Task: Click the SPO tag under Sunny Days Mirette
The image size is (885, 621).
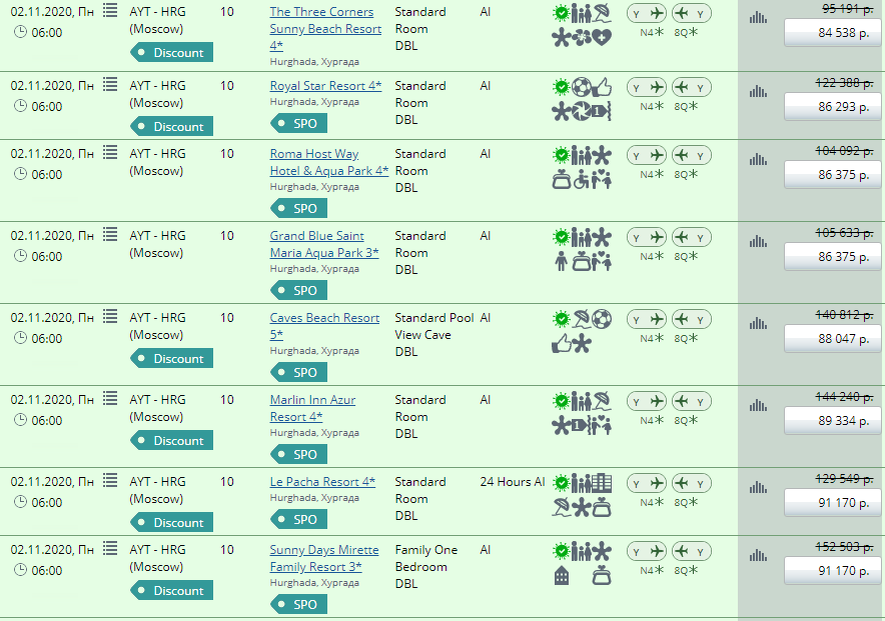Action: coord(299,604)
